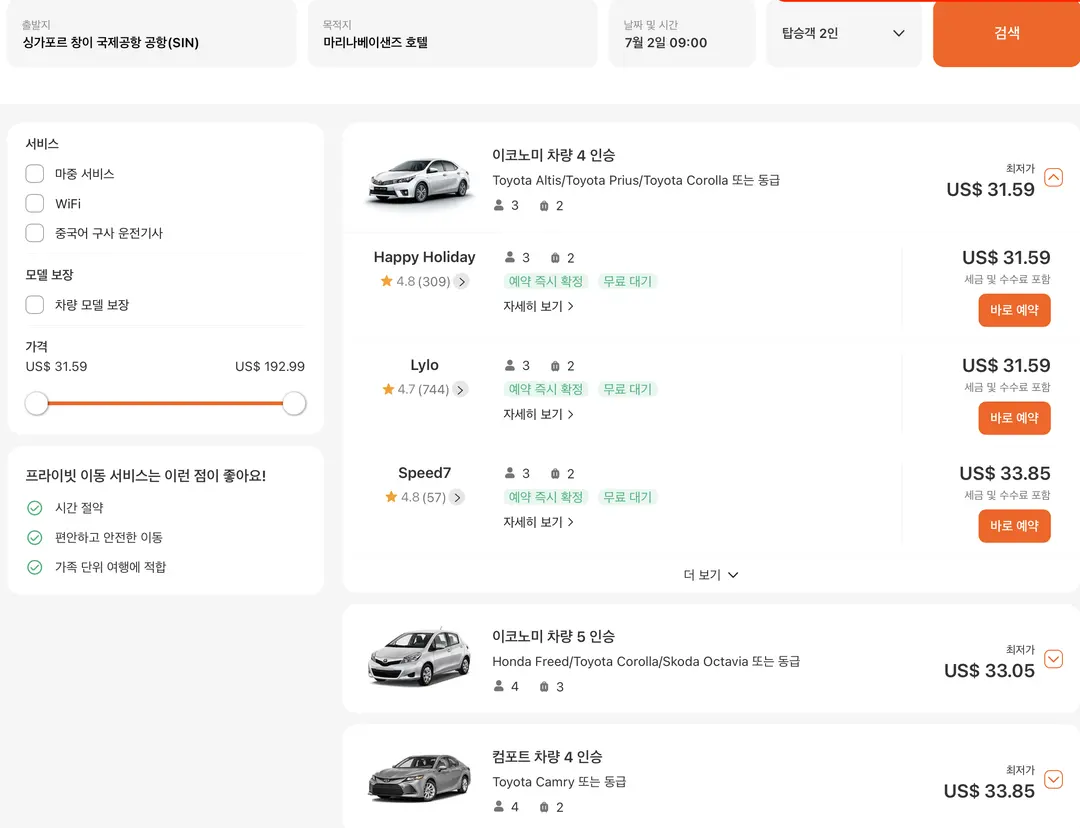Select the white Toyota Altis car image
Viewport: 1080px width, 828px height.
419,181
